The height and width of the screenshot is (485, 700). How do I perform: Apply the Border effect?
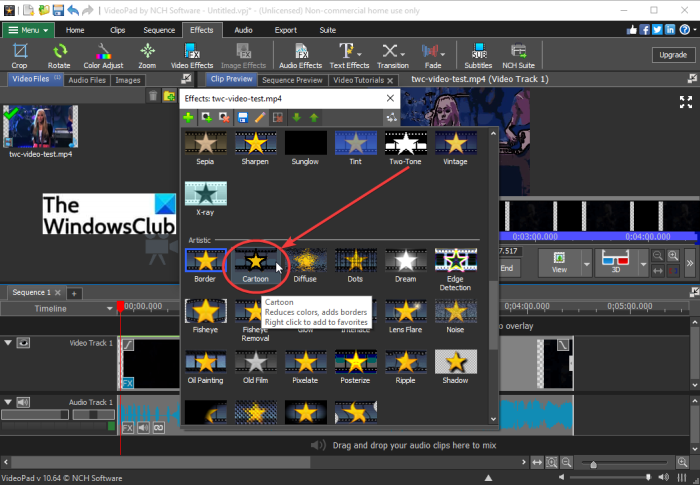tap(205, 266)
